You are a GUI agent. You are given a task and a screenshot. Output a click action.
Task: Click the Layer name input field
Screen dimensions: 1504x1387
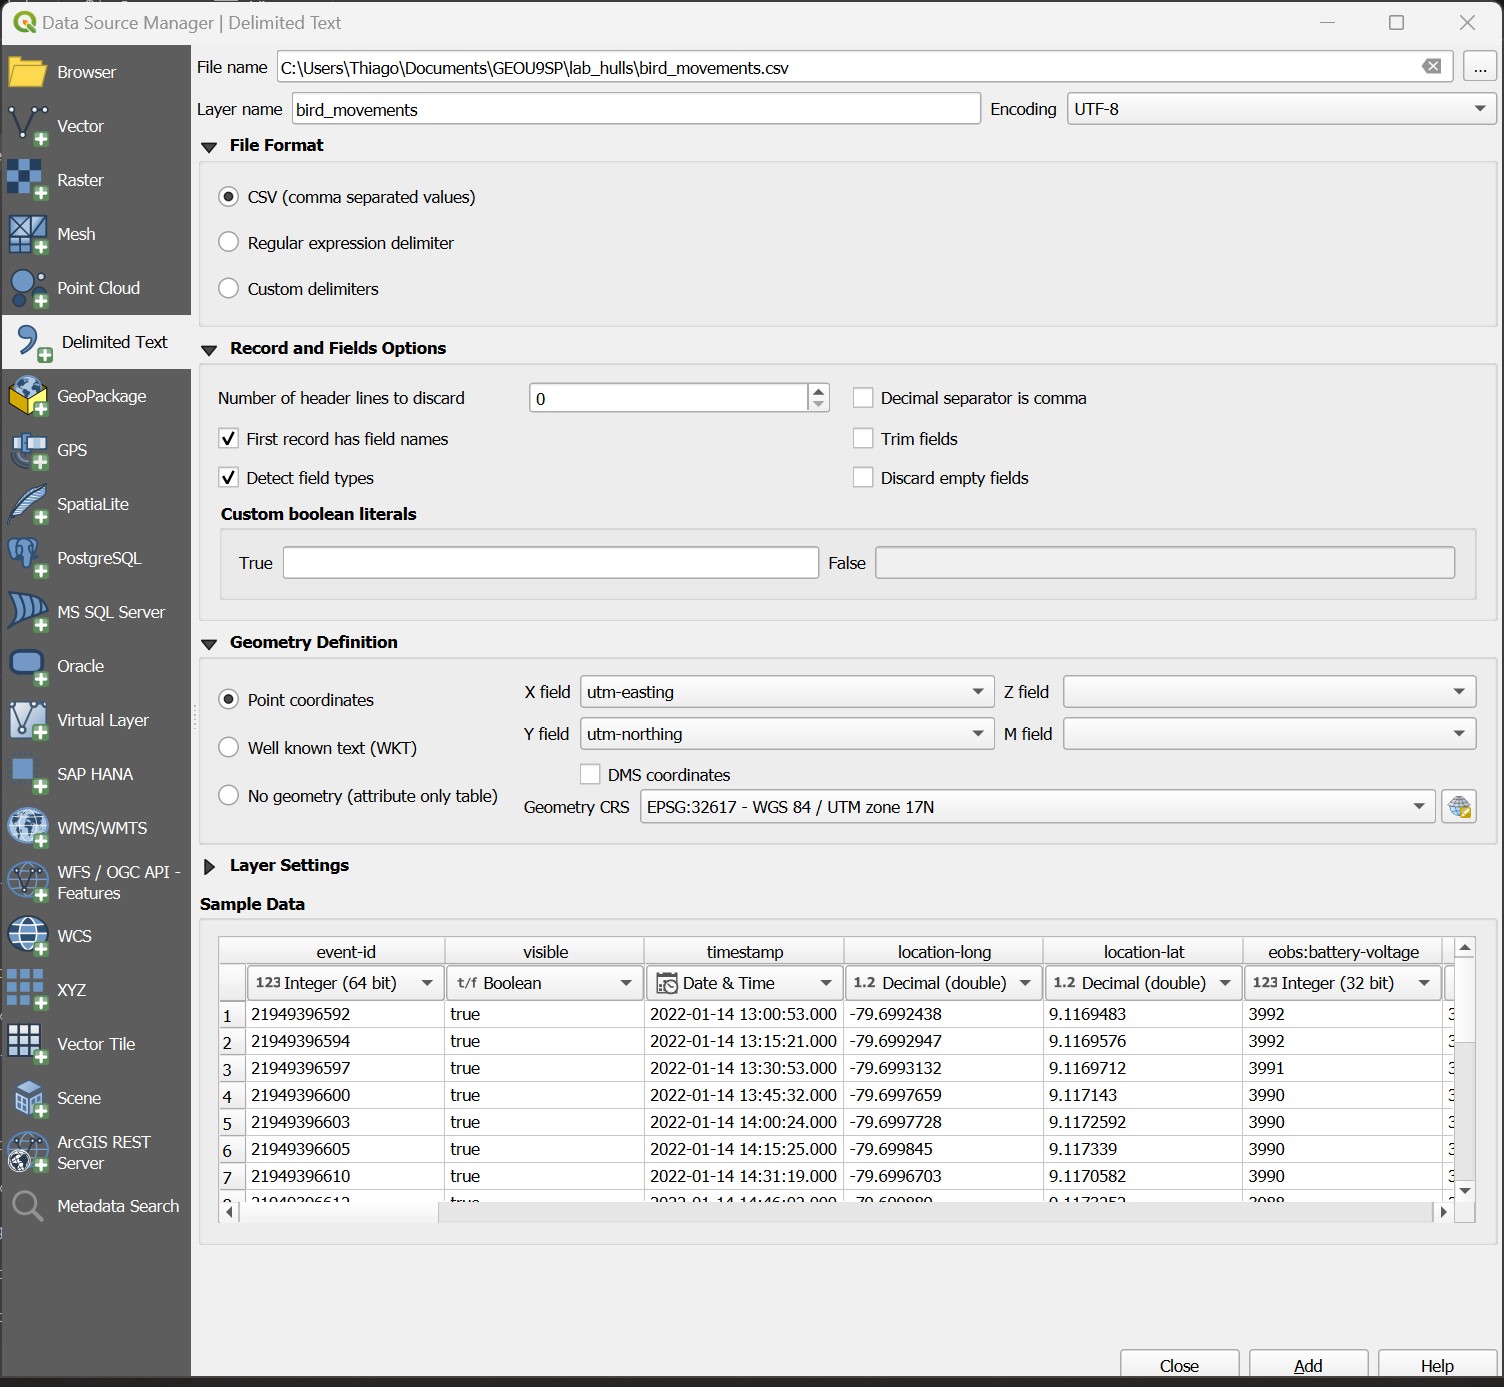click(636, 109)
